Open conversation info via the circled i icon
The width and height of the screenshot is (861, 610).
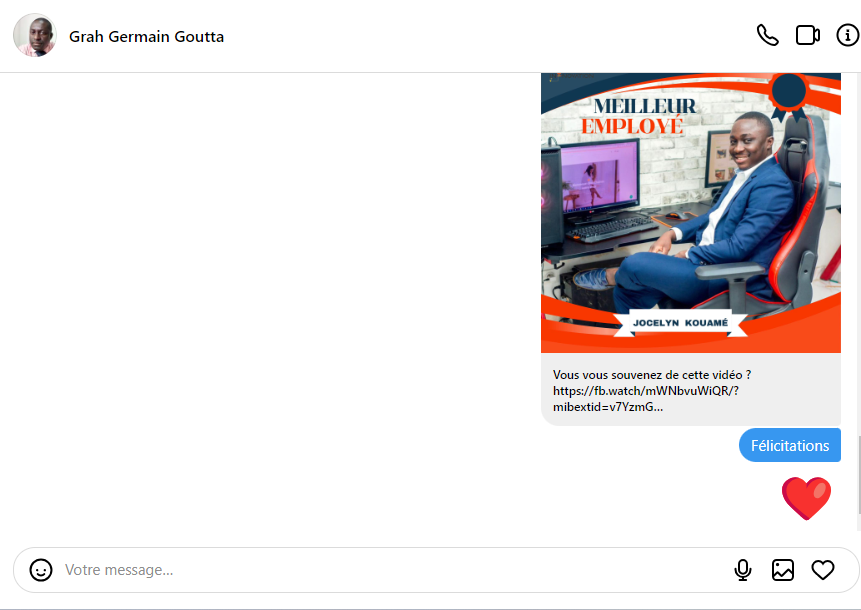coord(847,35)
